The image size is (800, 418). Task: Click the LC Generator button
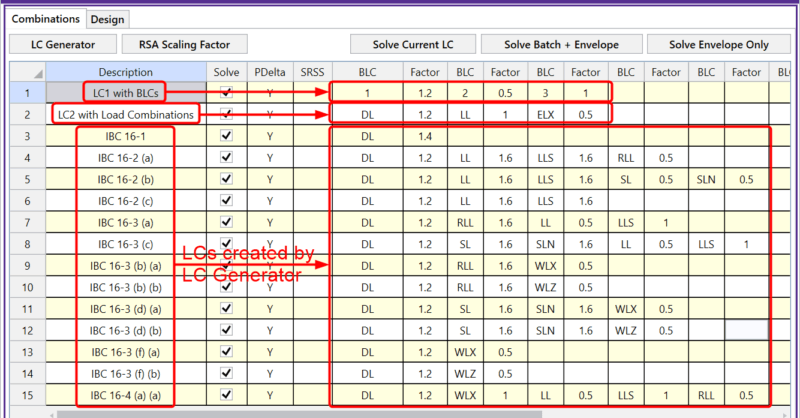[x=63, y=45]
